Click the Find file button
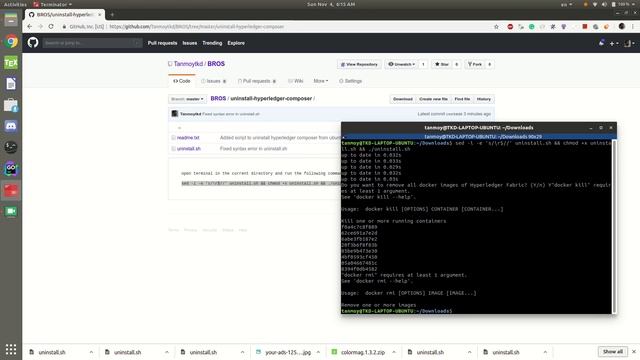Viewport: 640px width, 360px height. [x=462, y=99]
